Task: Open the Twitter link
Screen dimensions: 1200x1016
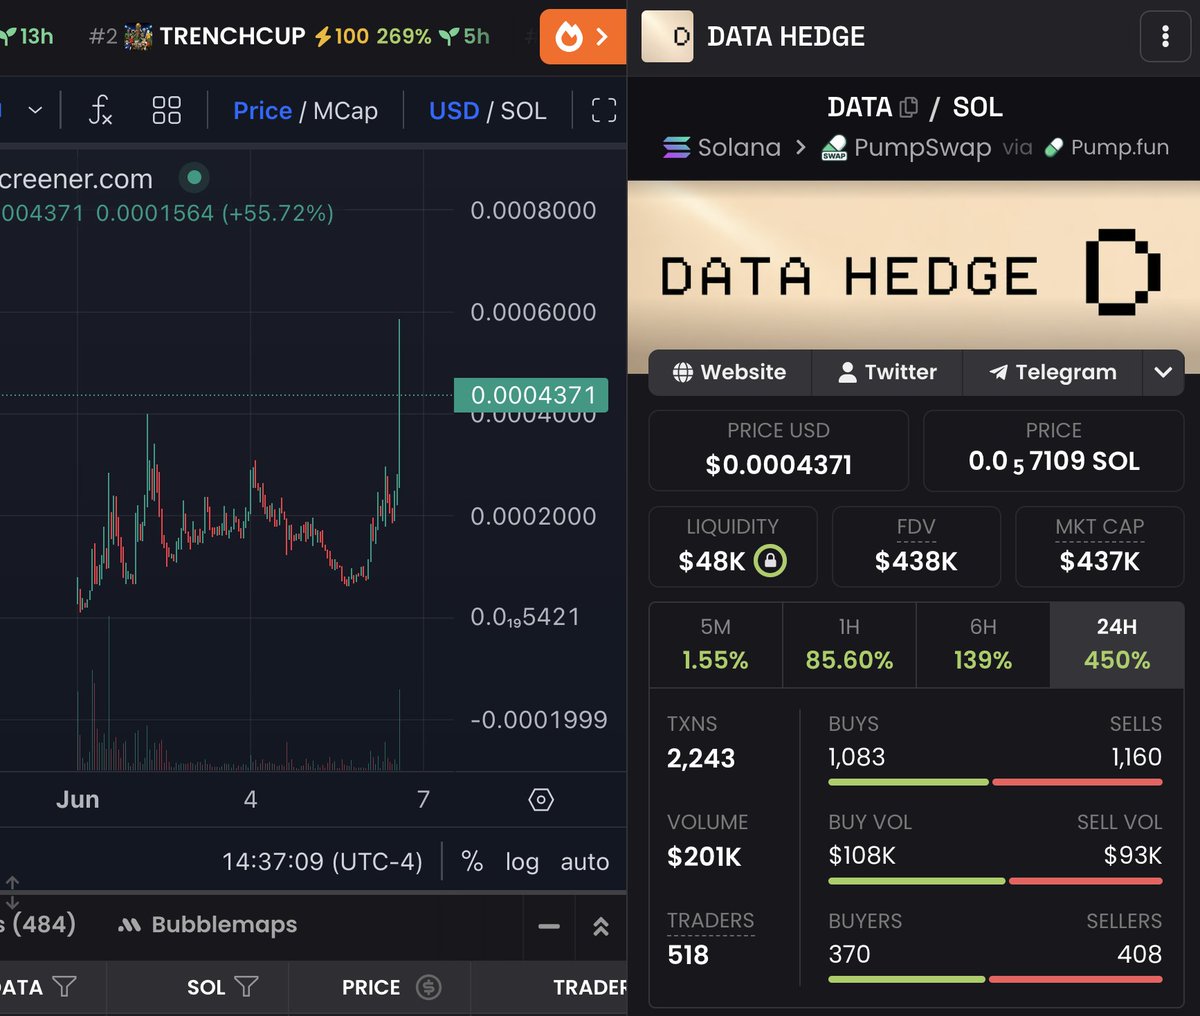Action: (887, 372)
